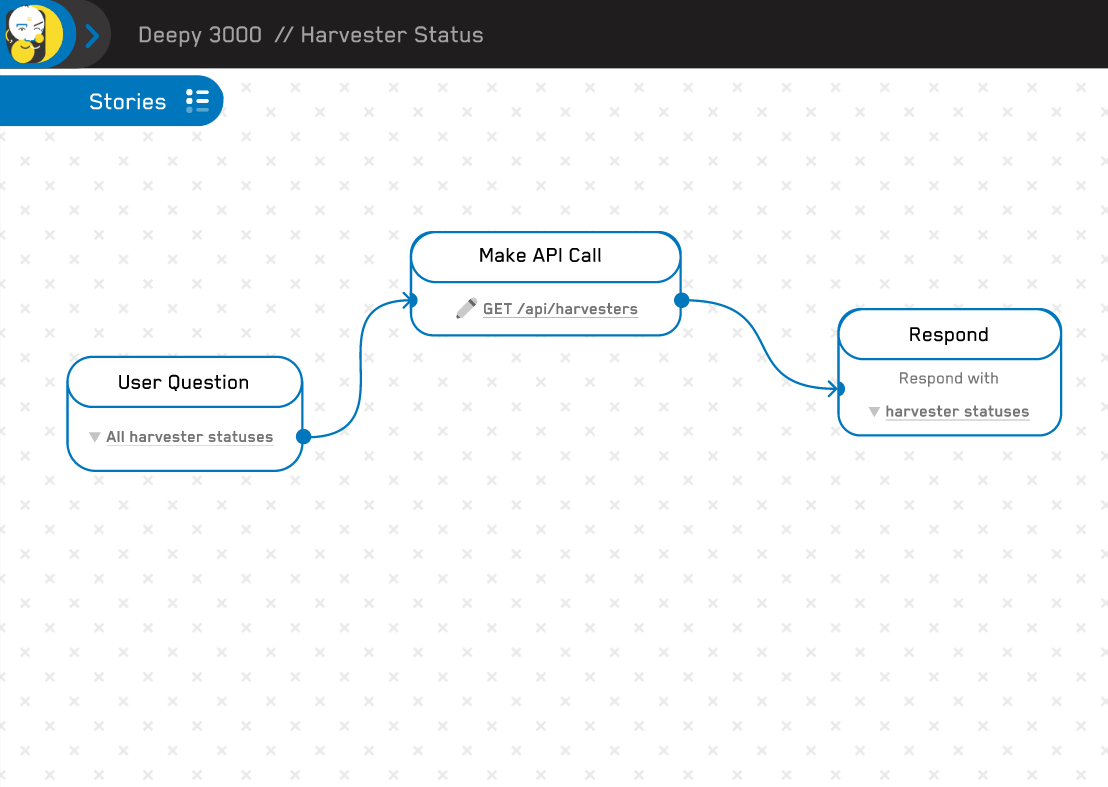Collapse the User Question disclosure triangle
This screenshot has height=787, width=1108.
[94, 436]
